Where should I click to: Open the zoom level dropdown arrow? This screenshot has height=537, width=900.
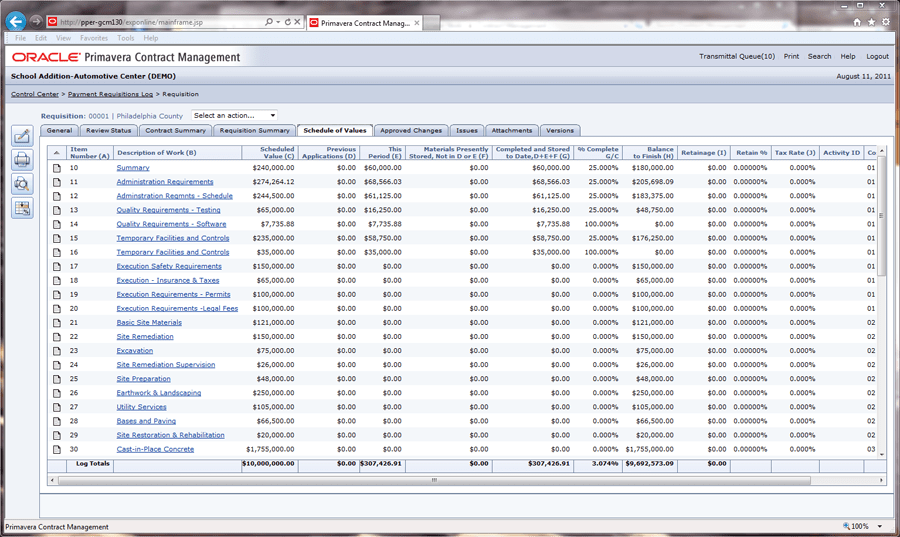[879, 526]
